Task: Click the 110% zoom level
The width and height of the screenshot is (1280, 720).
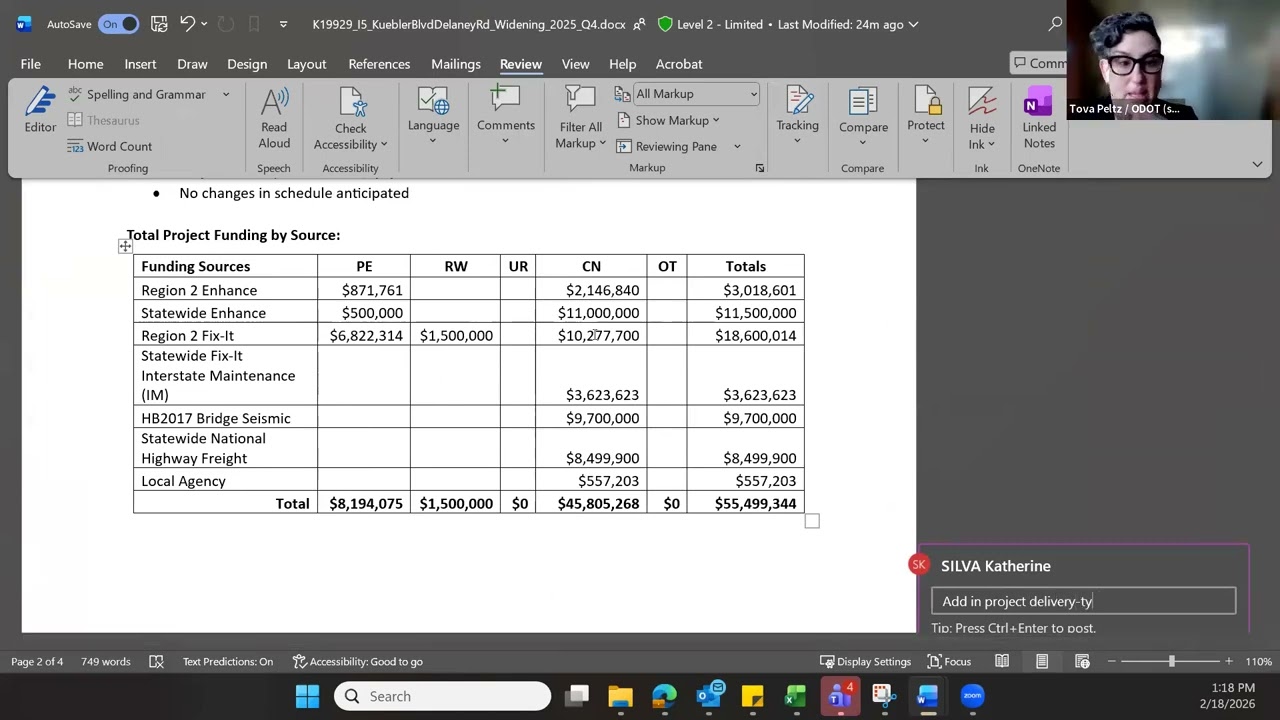Action: click(x=1259, y=661)
